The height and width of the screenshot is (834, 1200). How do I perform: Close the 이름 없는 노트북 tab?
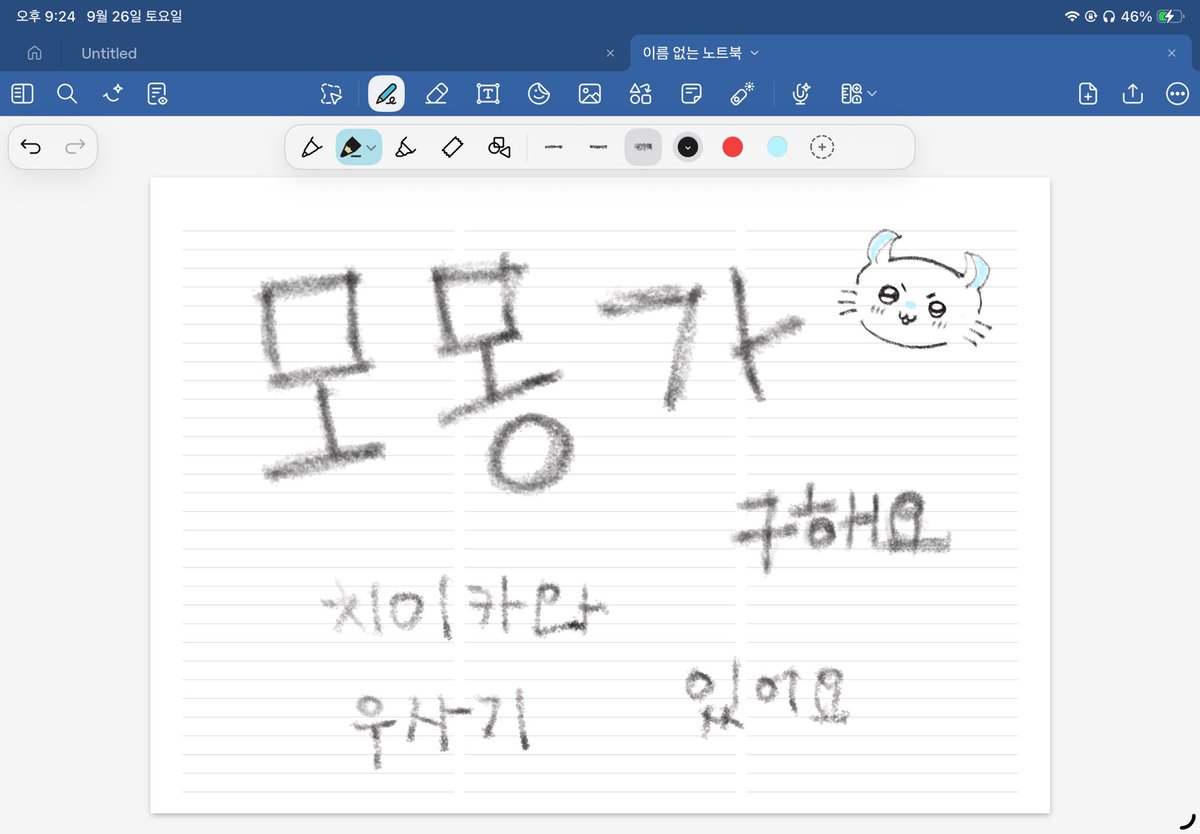(1172, 53)
